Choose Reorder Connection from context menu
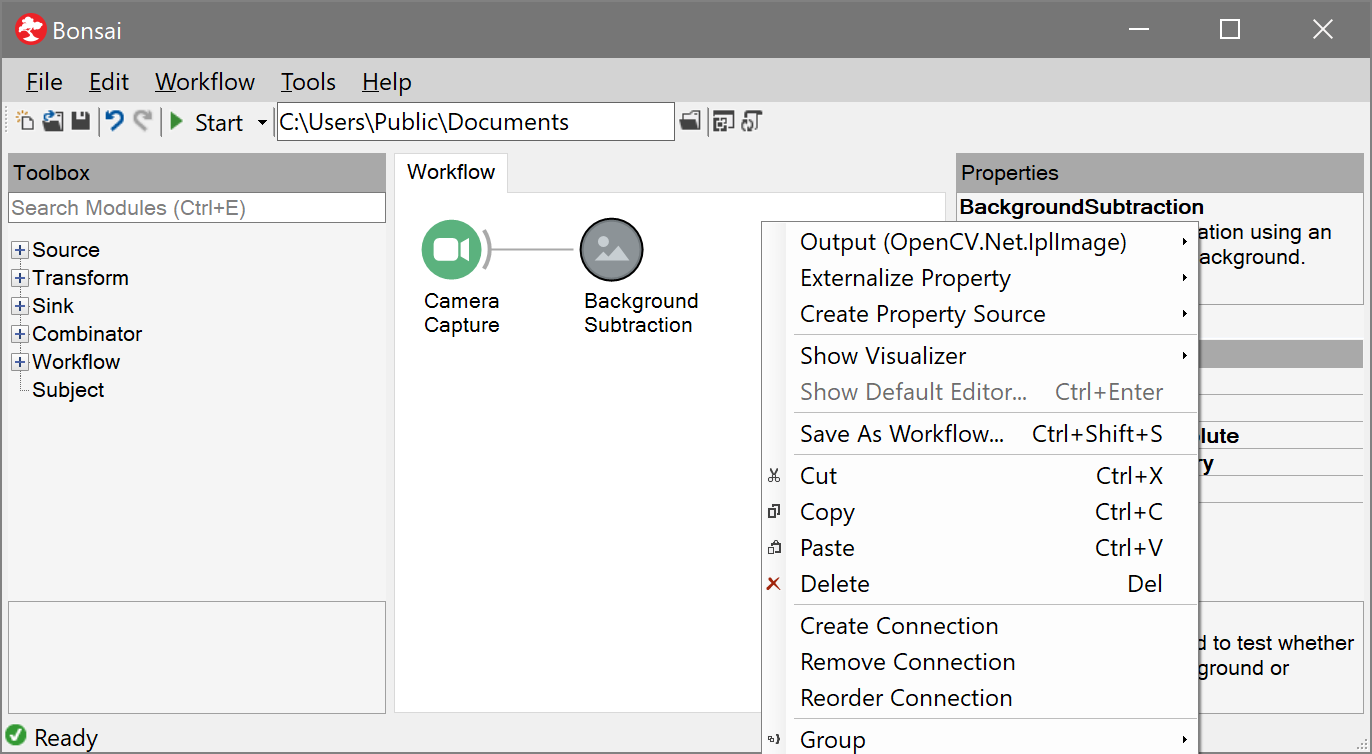Screen dimensions: 1372x754 [x=979, y=698]
